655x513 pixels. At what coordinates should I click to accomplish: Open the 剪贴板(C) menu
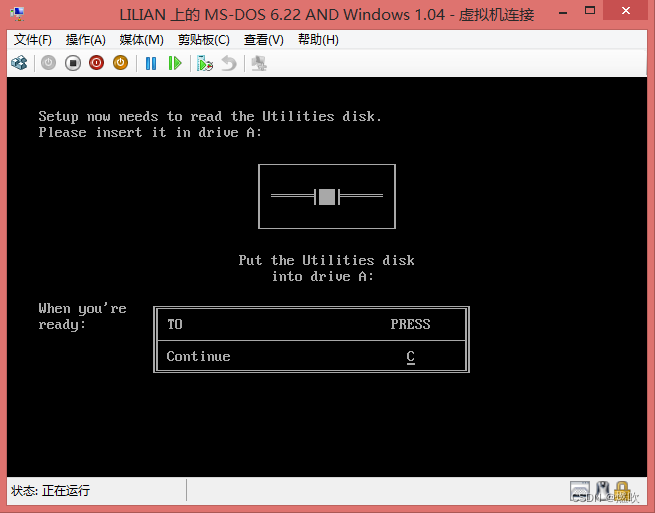coord(204,40)
